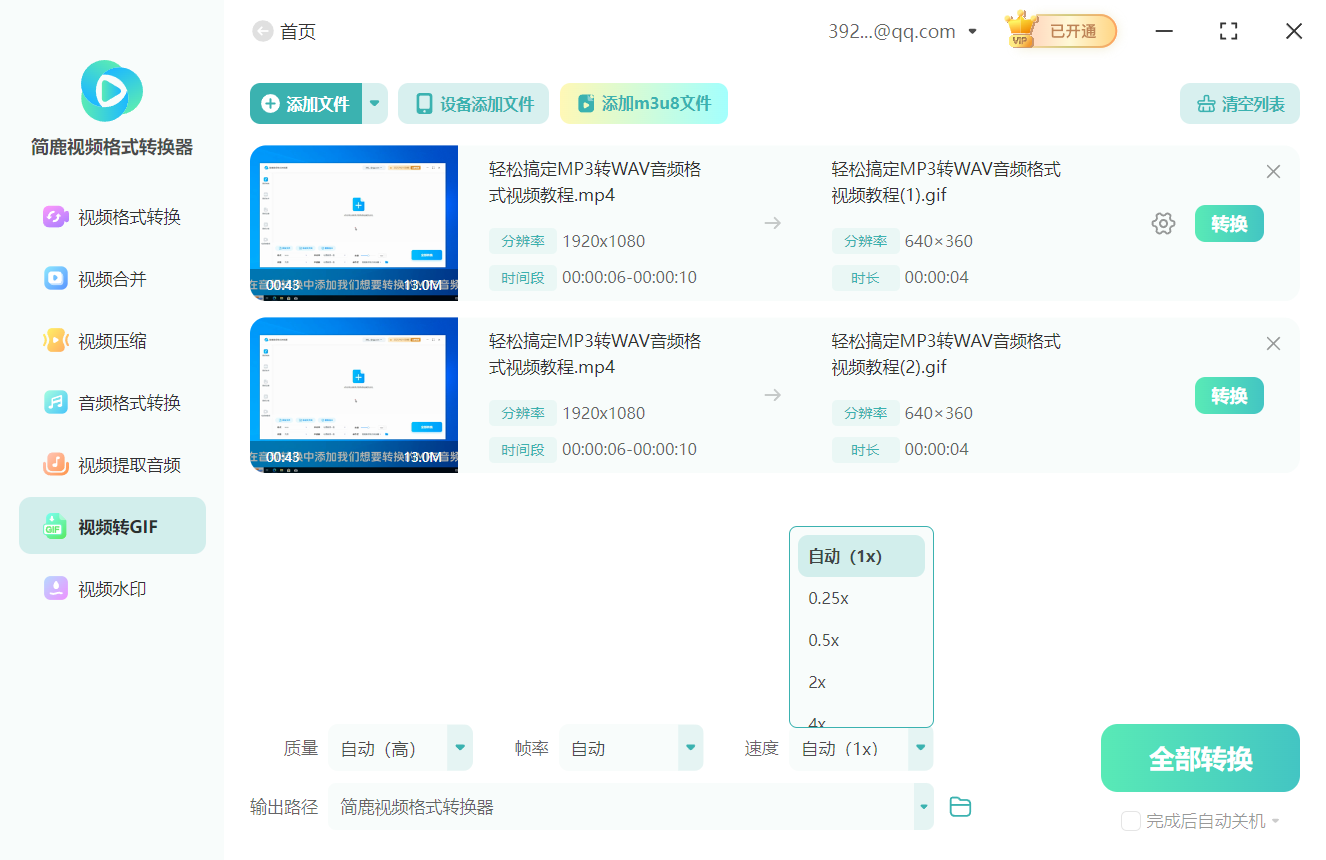
Task: Switch to 音频格式转换
Action: point(111,402)
